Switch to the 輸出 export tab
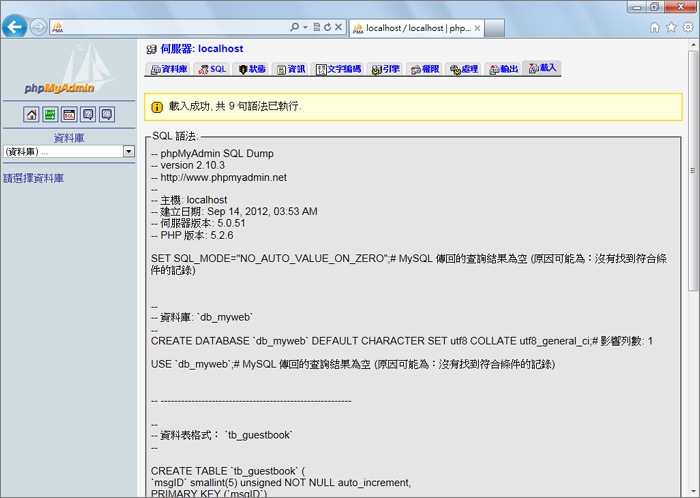Image resolution: width=700 pixels, height=498 pixels. pyautogui.click(x=503, y=69)
